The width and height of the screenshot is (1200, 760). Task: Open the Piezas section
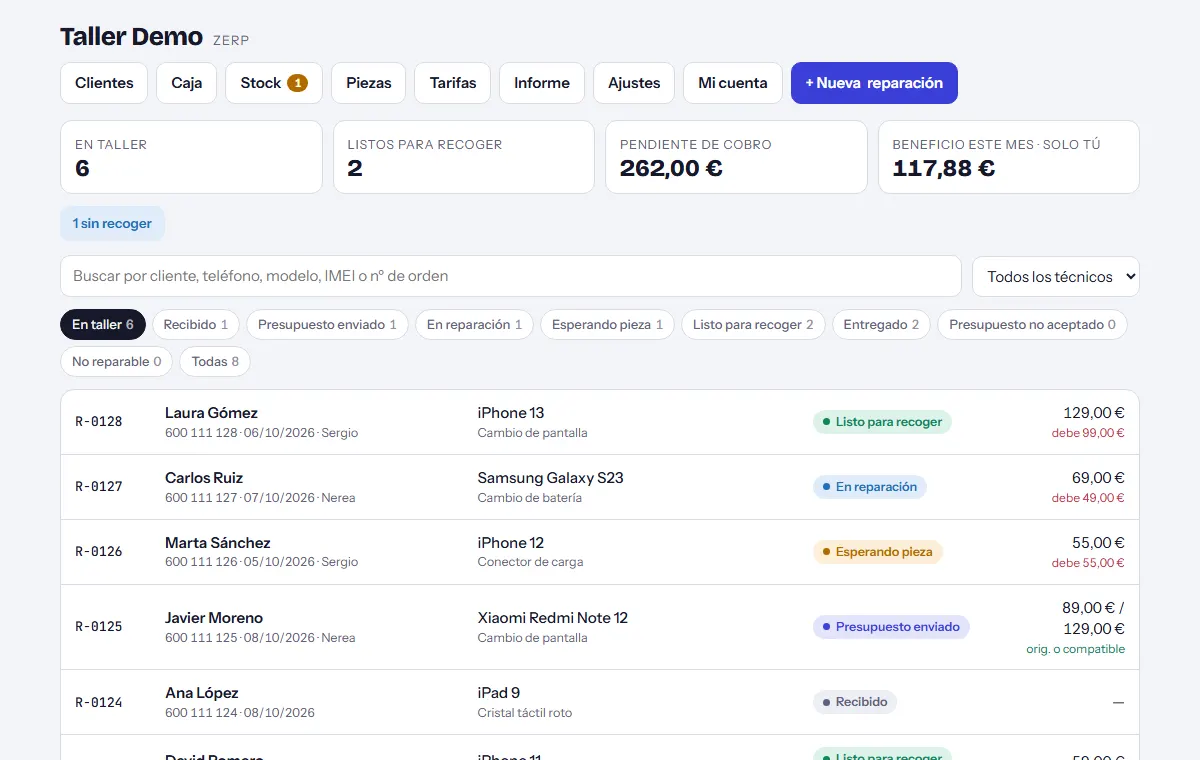tap(369, 83)
